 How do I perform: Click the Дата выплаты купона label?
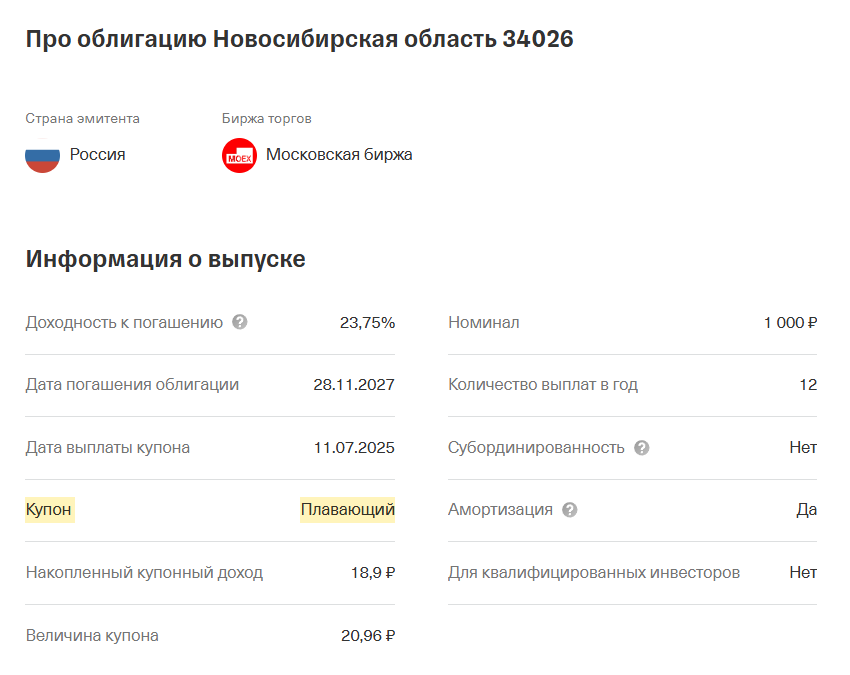(x=108, y=447)
